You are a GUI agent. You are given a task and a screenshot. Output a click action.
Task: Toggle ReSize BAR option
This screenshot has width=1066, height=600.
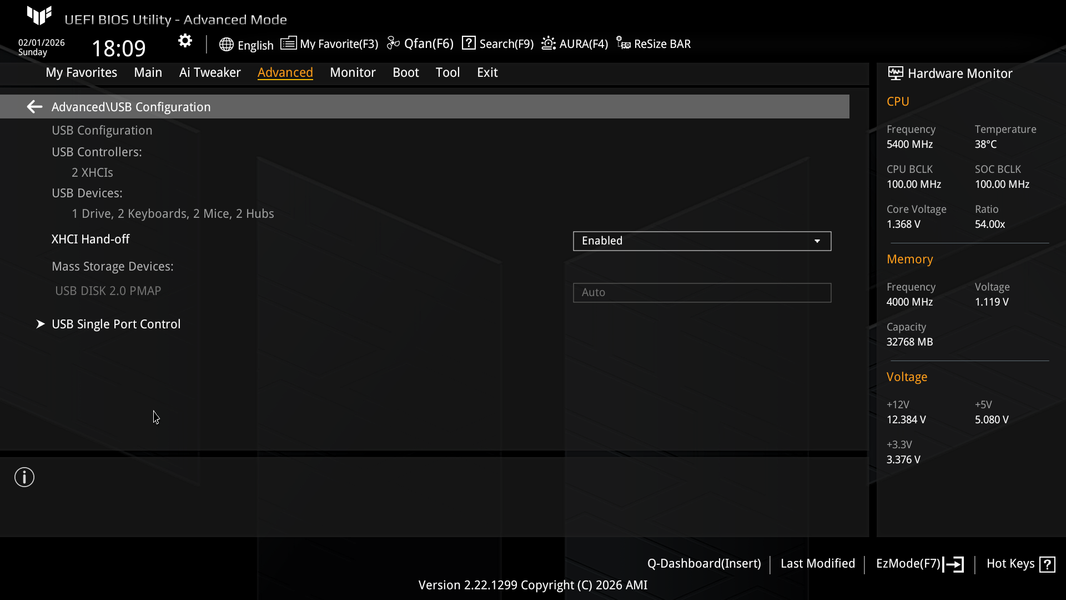(653, 43)
